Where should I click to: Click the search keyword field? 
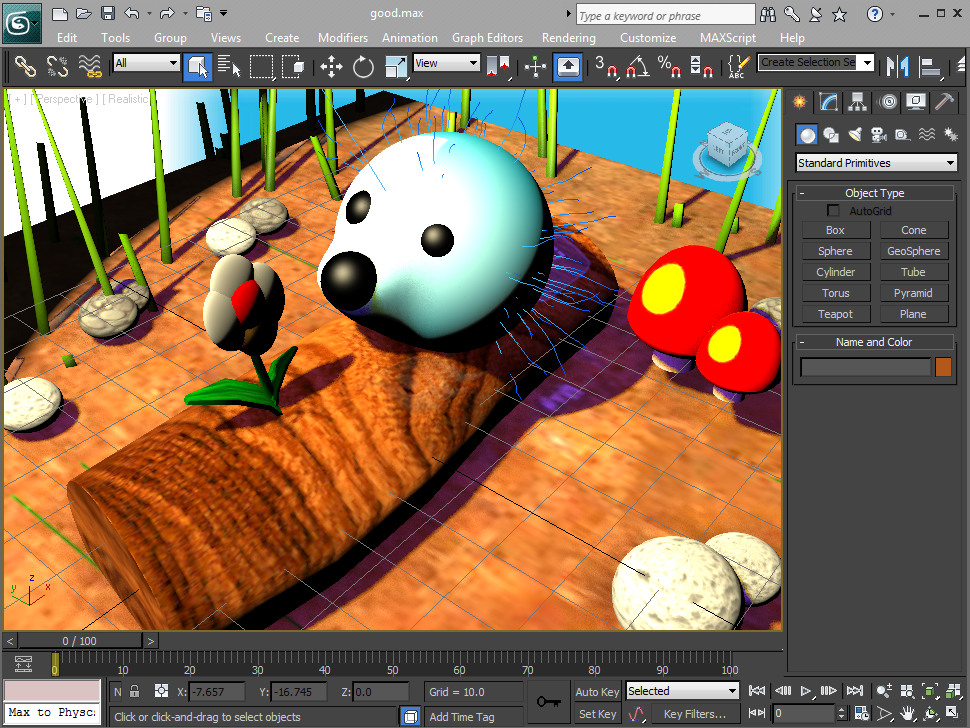[666, 15]
